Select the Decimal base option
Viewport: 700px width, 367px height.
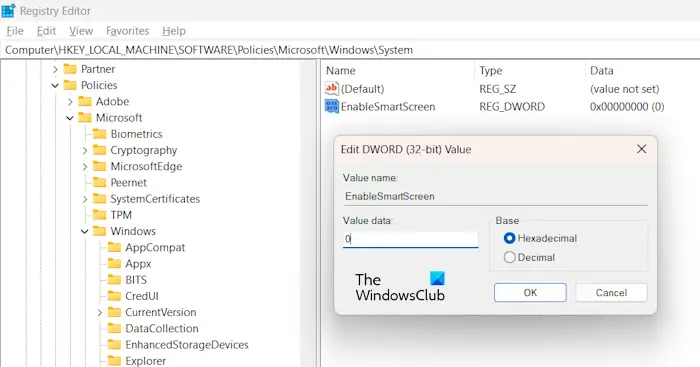(x=529, y=257)
